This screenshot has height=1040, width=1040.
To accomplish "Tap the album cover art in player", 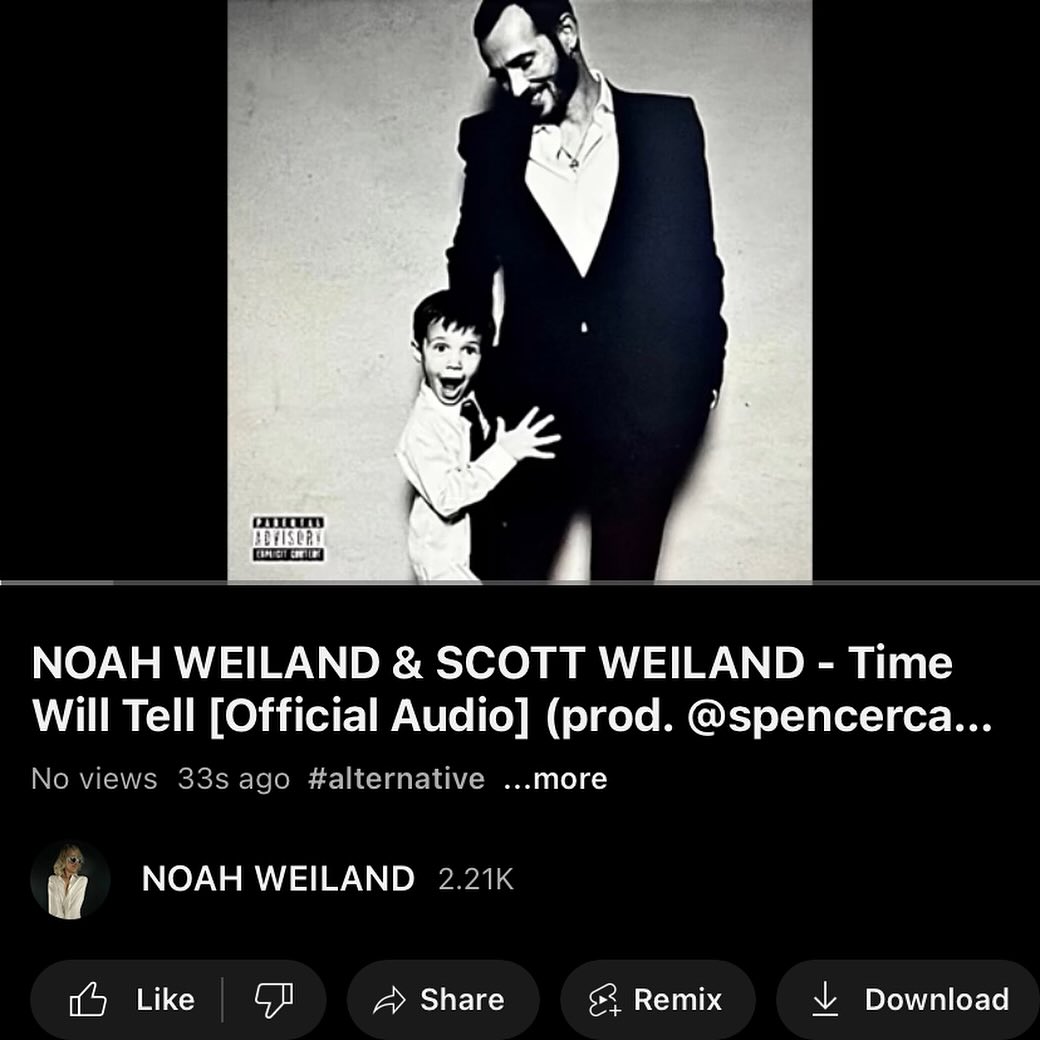I will [520, 291].
